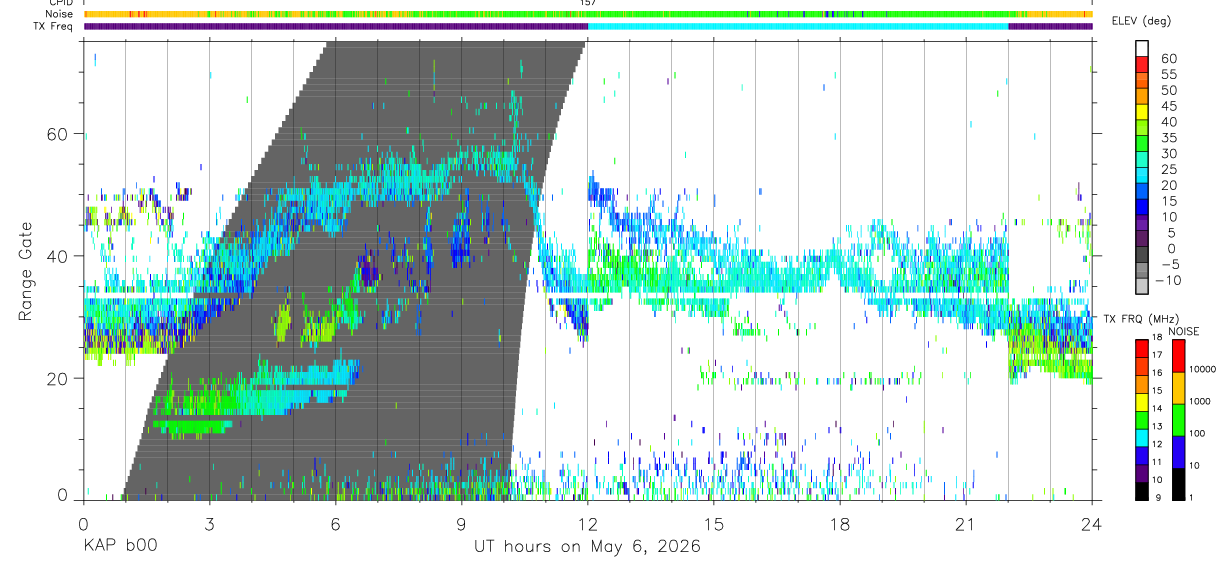Click x-axis tick label '6'

pos(335,524)
